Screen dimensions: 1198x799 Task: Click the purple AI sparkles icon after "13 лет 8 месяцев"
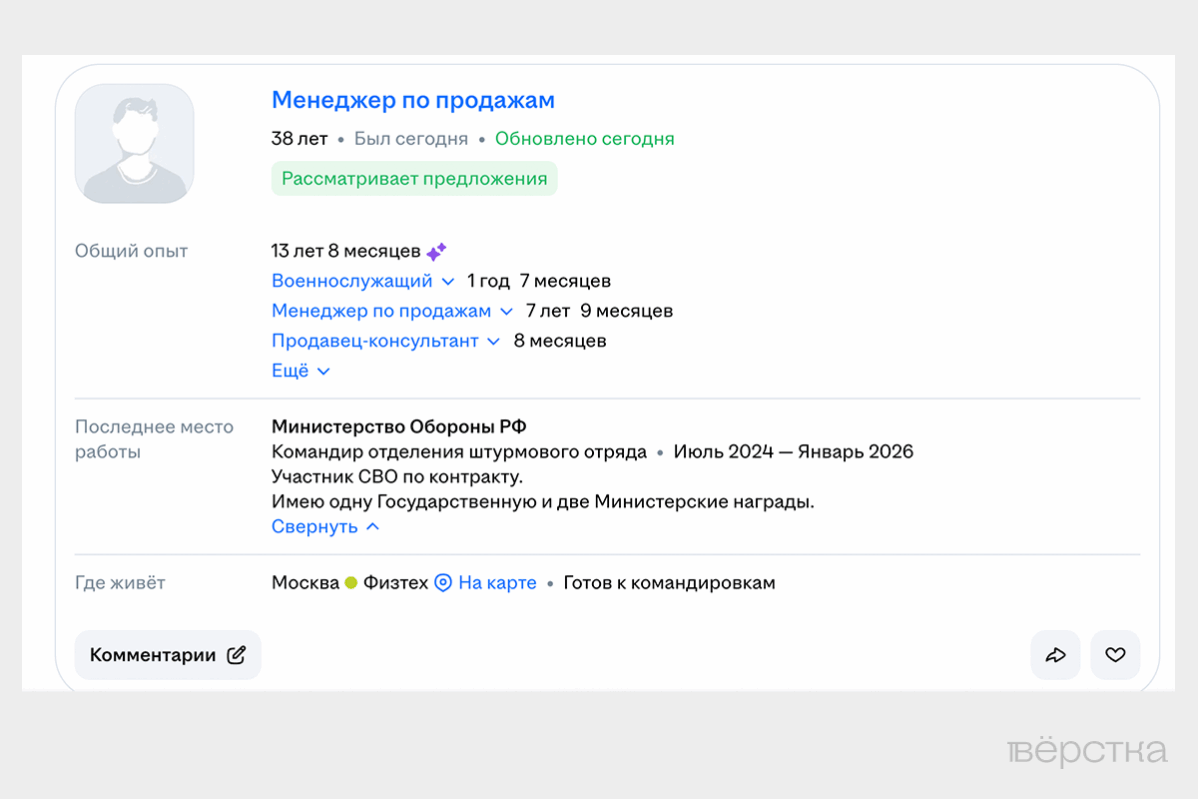pos(435,251)
